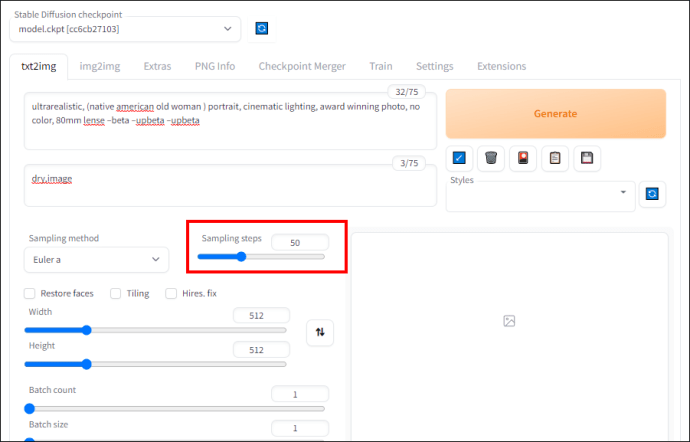This screenshot has height=442, width=690.
Task: Save style with the floppy disk icon
Action: [587, 158]
